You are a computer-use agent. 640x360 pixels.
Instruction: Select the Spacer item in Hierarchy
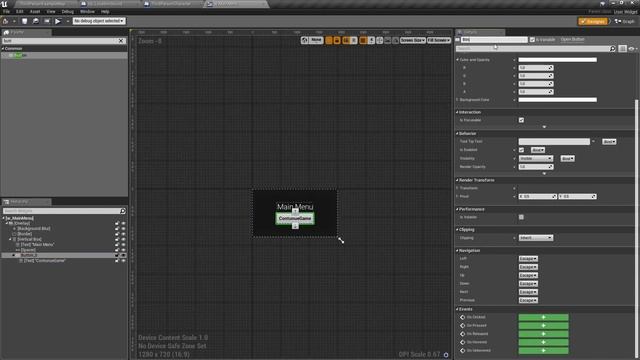[x=28, y=250]
